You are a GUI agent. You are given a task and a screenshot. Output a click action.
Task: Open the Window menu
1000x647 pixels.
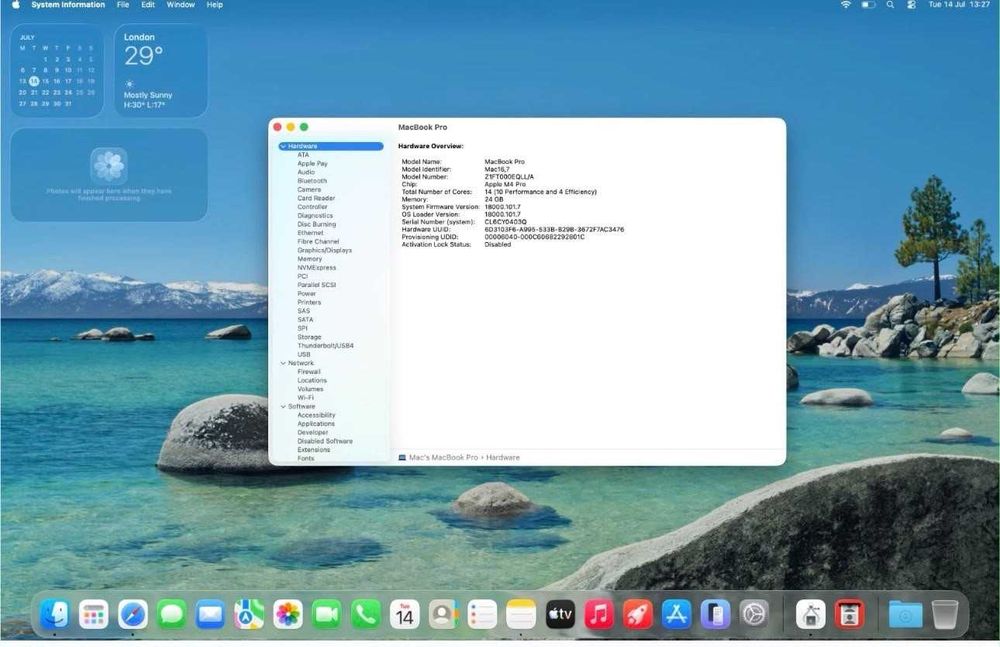pyautogui.click(x=180, y=4)
